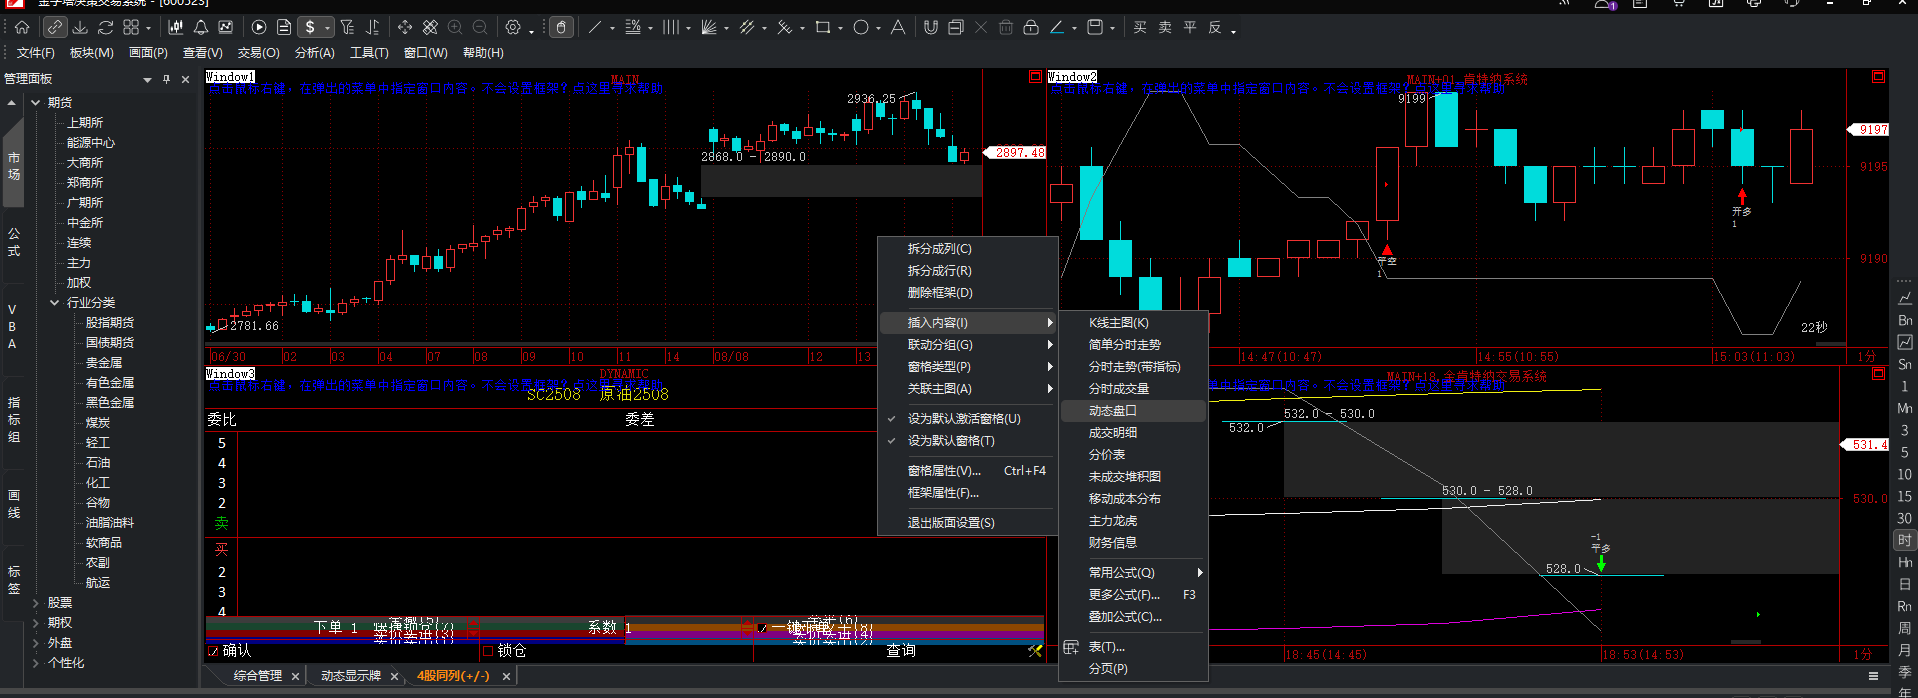Expand the 股票 tree node
1918x698 pixels.
[x=36, y=603]
